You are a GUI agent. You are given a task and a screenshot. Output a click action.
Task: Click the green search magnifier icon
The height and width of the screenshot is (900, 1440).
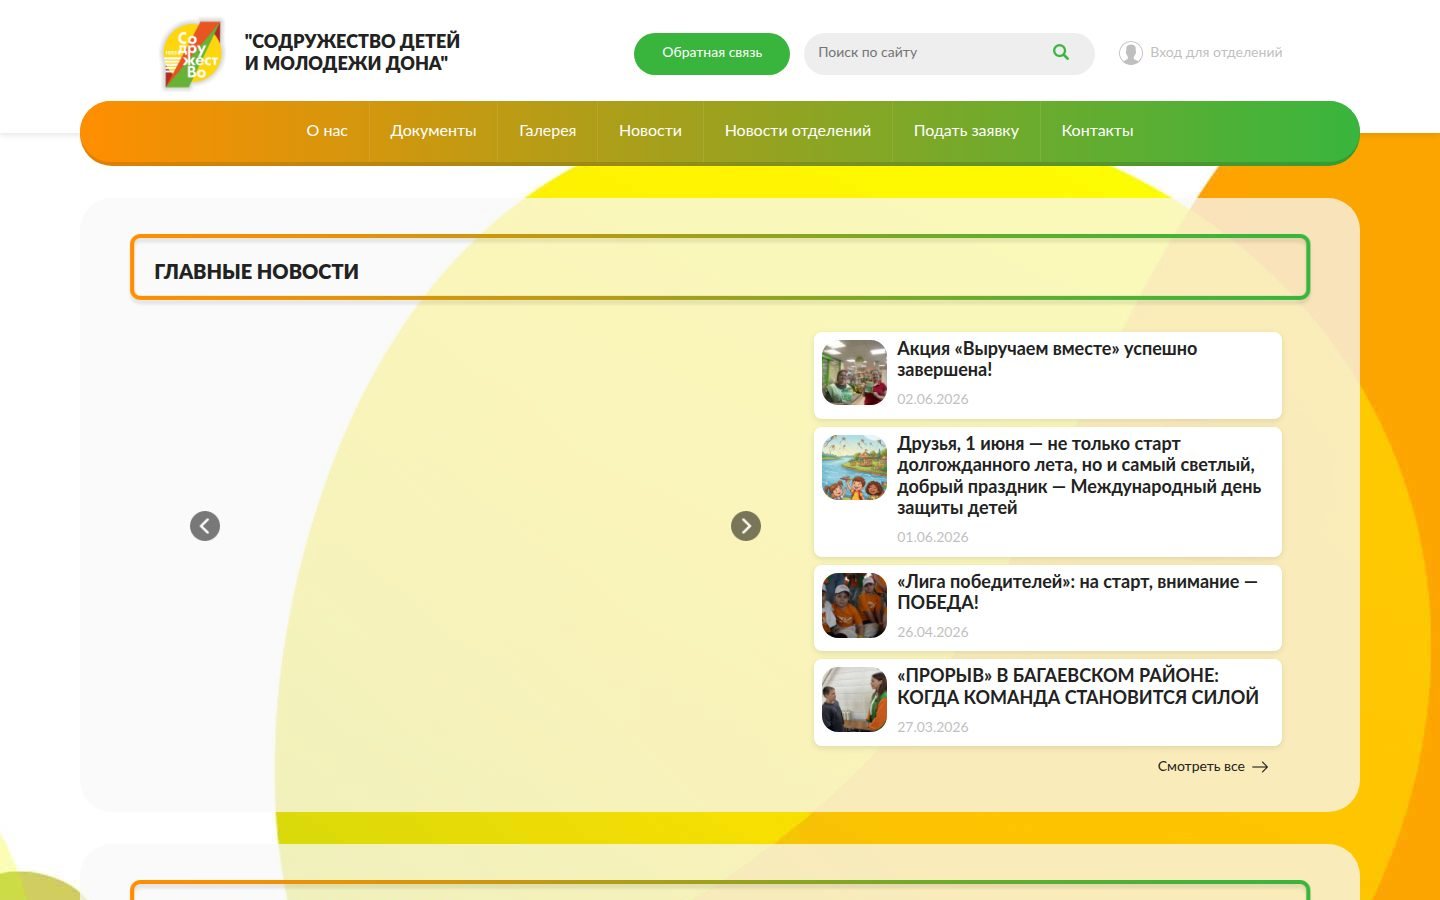(x=1061, y=52)
